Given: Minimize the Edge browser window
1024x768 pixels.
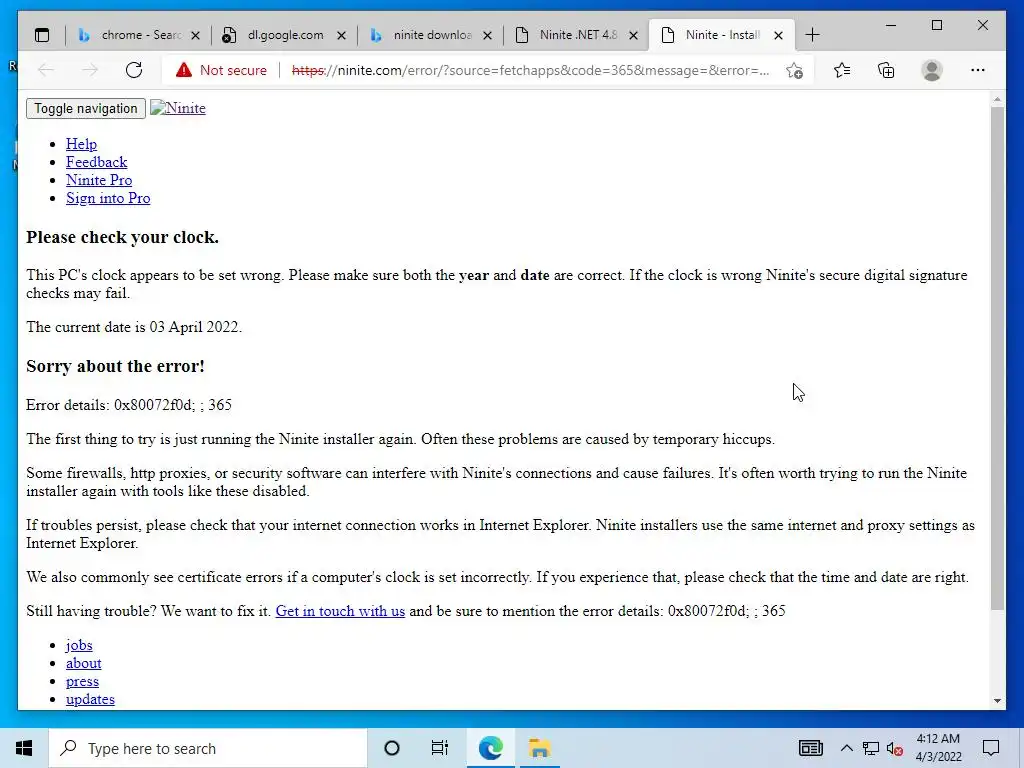Looking at the screenshot, I should [891, 25].
